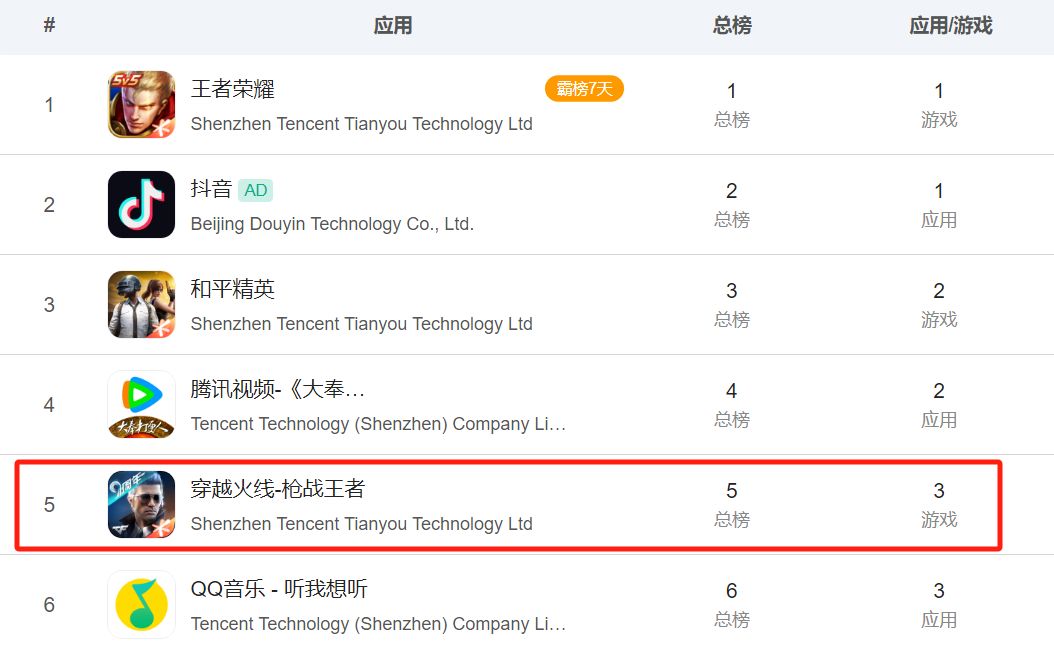The height and width of the screenshot is (649, 1054).
Task: Click the QQ音乐 app icon
Action: (141, 605)
